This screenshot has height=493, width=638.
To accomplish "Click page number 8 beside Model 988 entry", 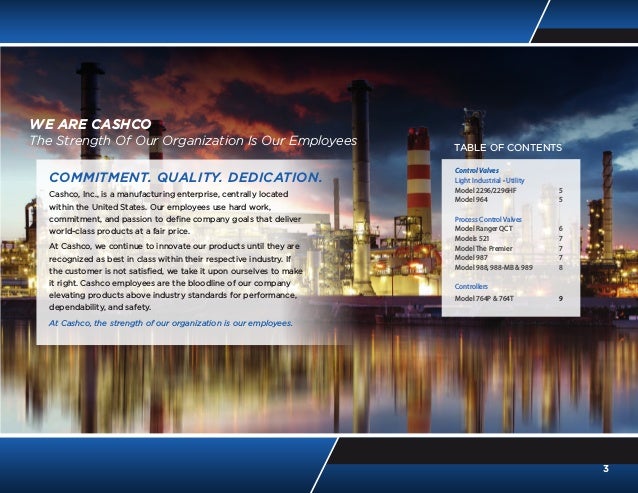I will pos(561,267).
